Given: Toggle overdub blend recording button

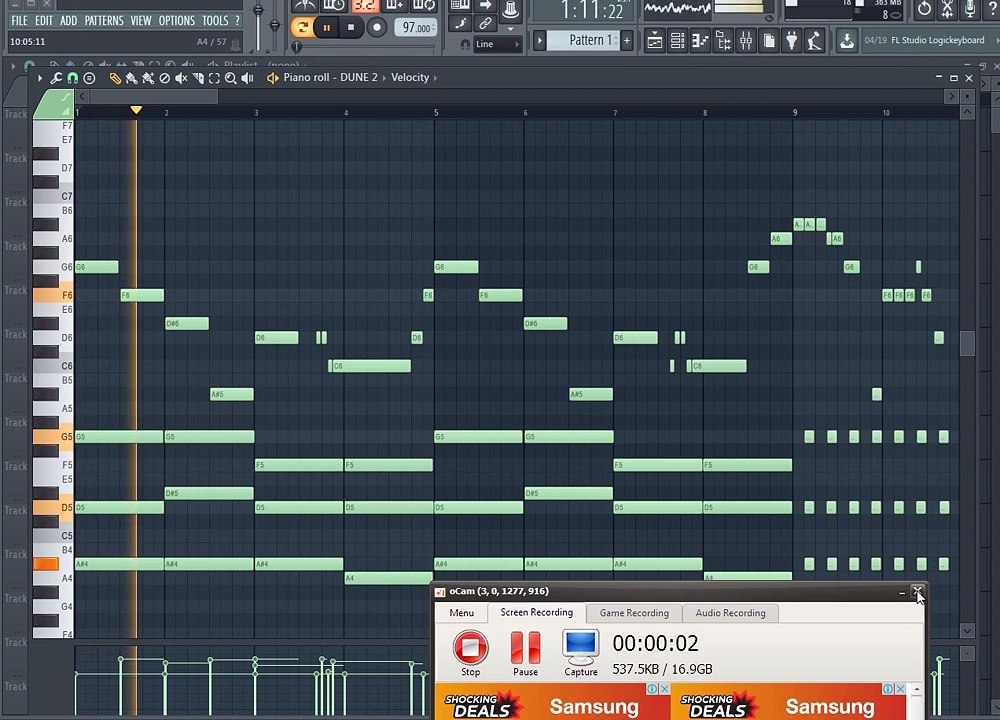Looking at the screenshot, I should pyautogui.click(x=394, y=6).
